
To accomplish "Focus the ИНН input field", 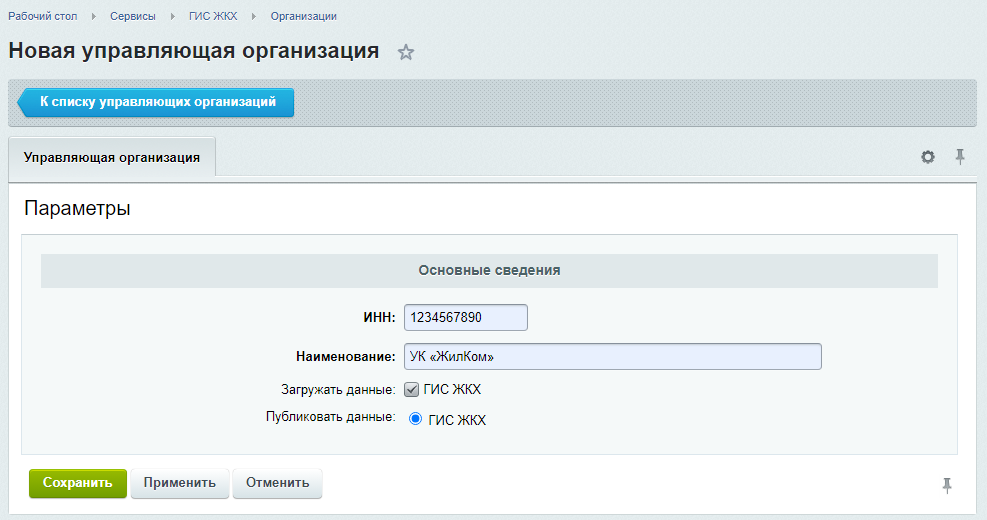I will [465, 317].
